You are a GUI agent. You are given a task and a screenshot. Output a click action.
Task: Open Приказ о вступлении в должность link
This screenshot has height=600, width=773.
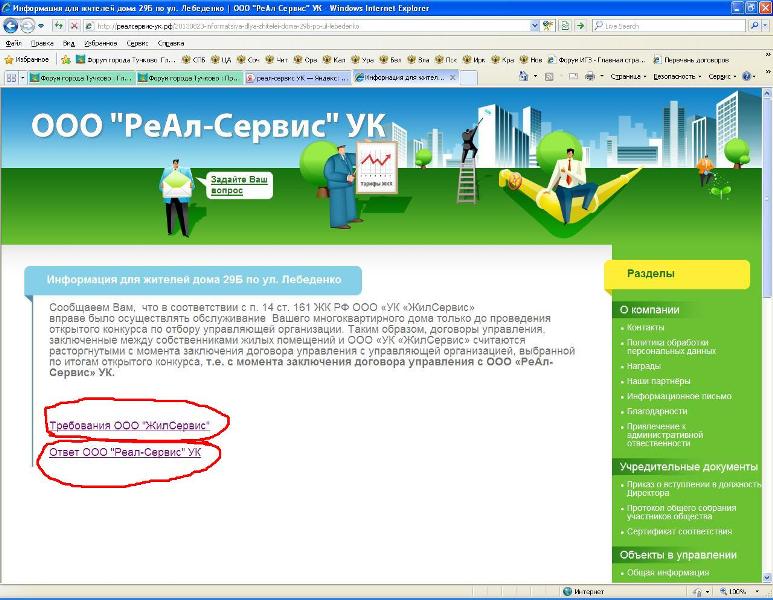tap(694, 489)
